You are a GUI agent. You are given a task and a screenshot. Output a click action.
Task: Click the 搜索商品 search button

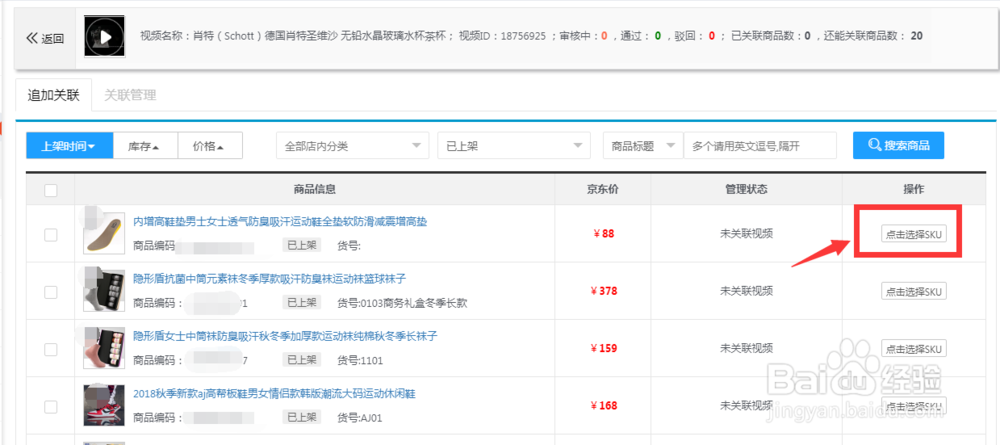click(x=899, y=145)
